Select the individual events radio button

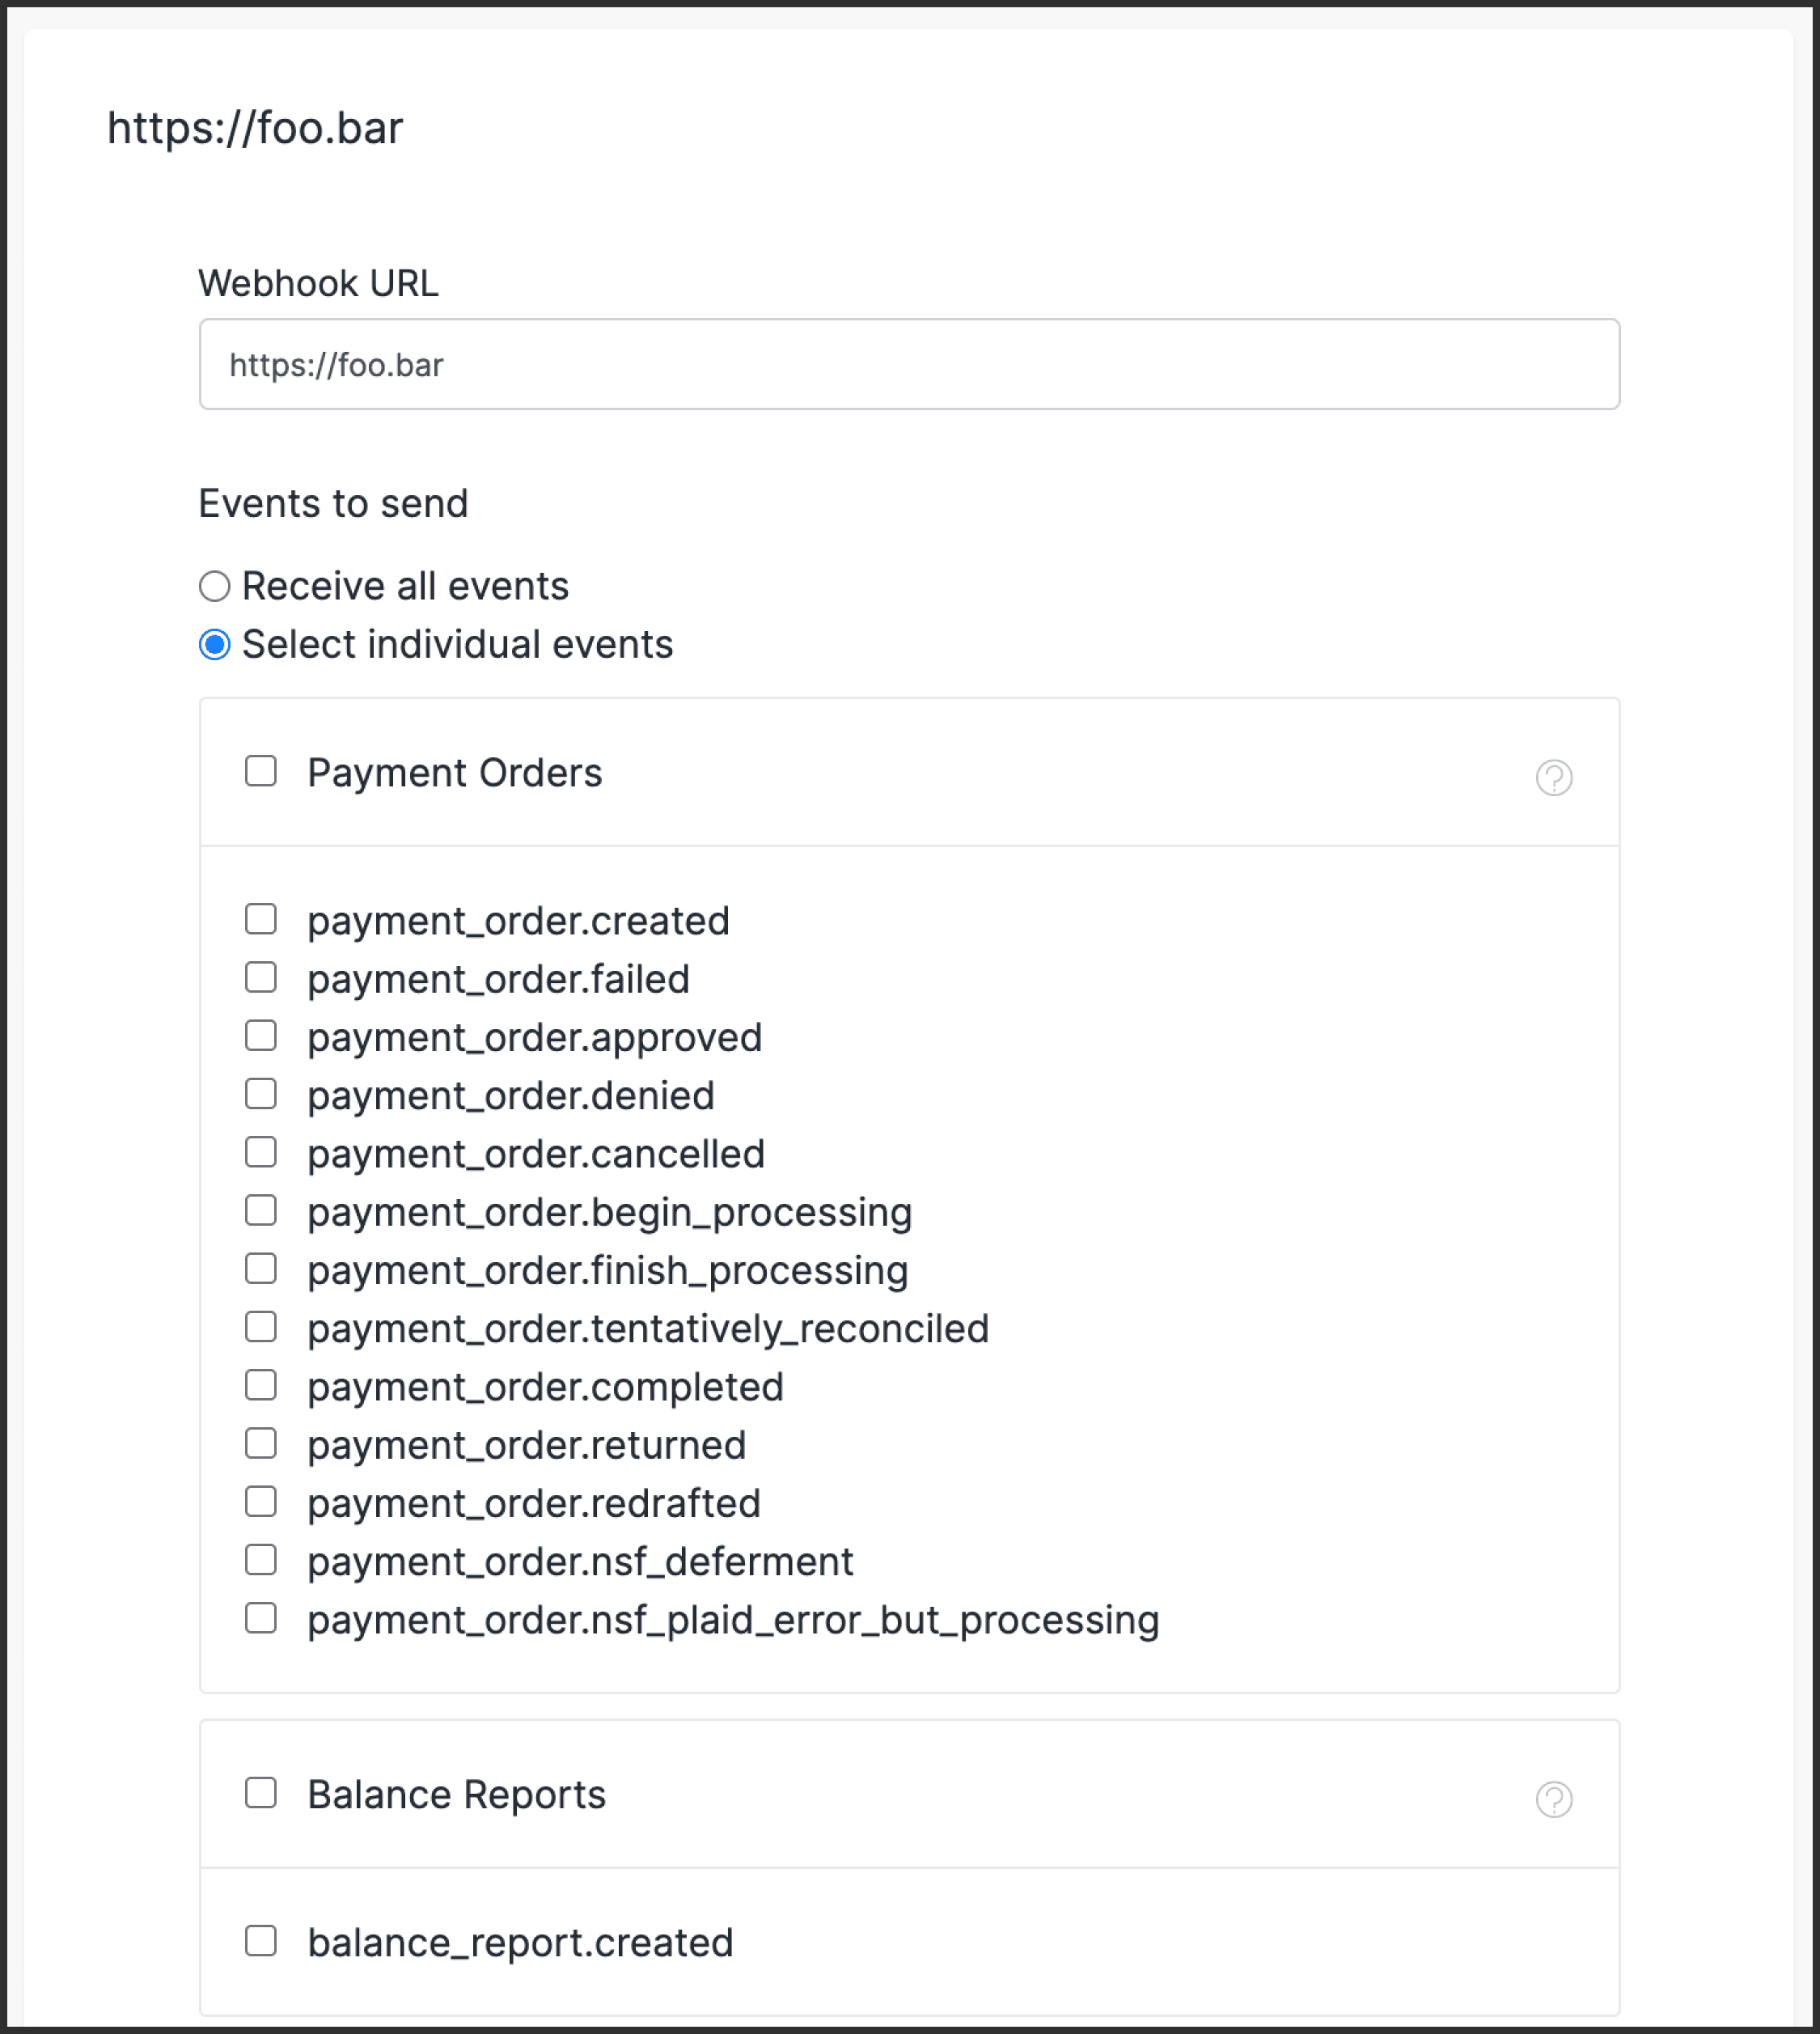click(x=214, y=645)
